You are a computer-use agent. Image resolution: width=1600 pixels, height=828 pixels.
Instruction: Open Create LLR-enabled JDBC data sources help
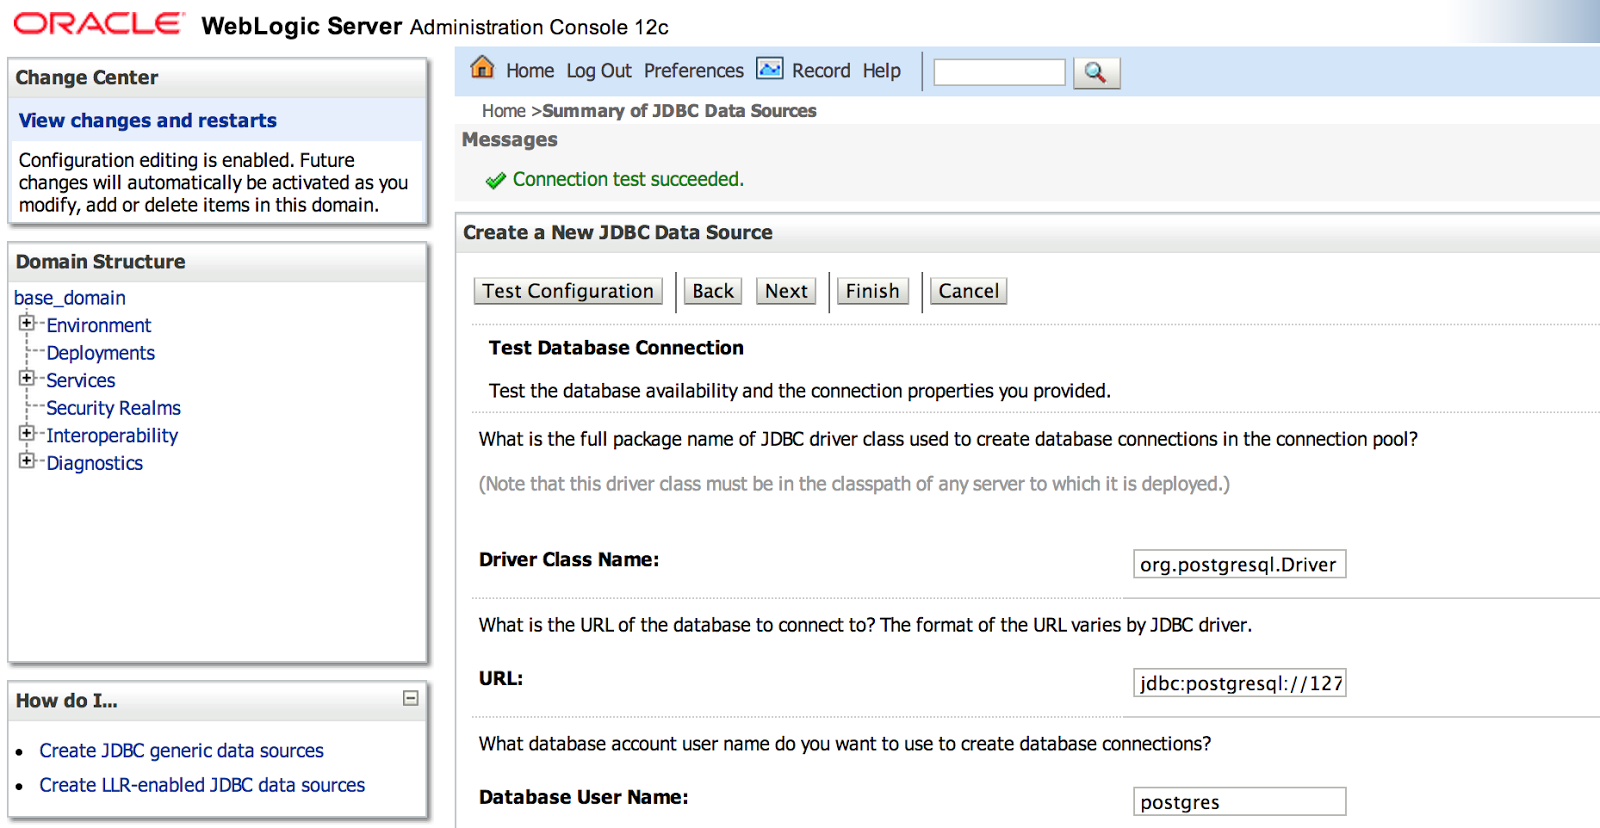point(202,785)
